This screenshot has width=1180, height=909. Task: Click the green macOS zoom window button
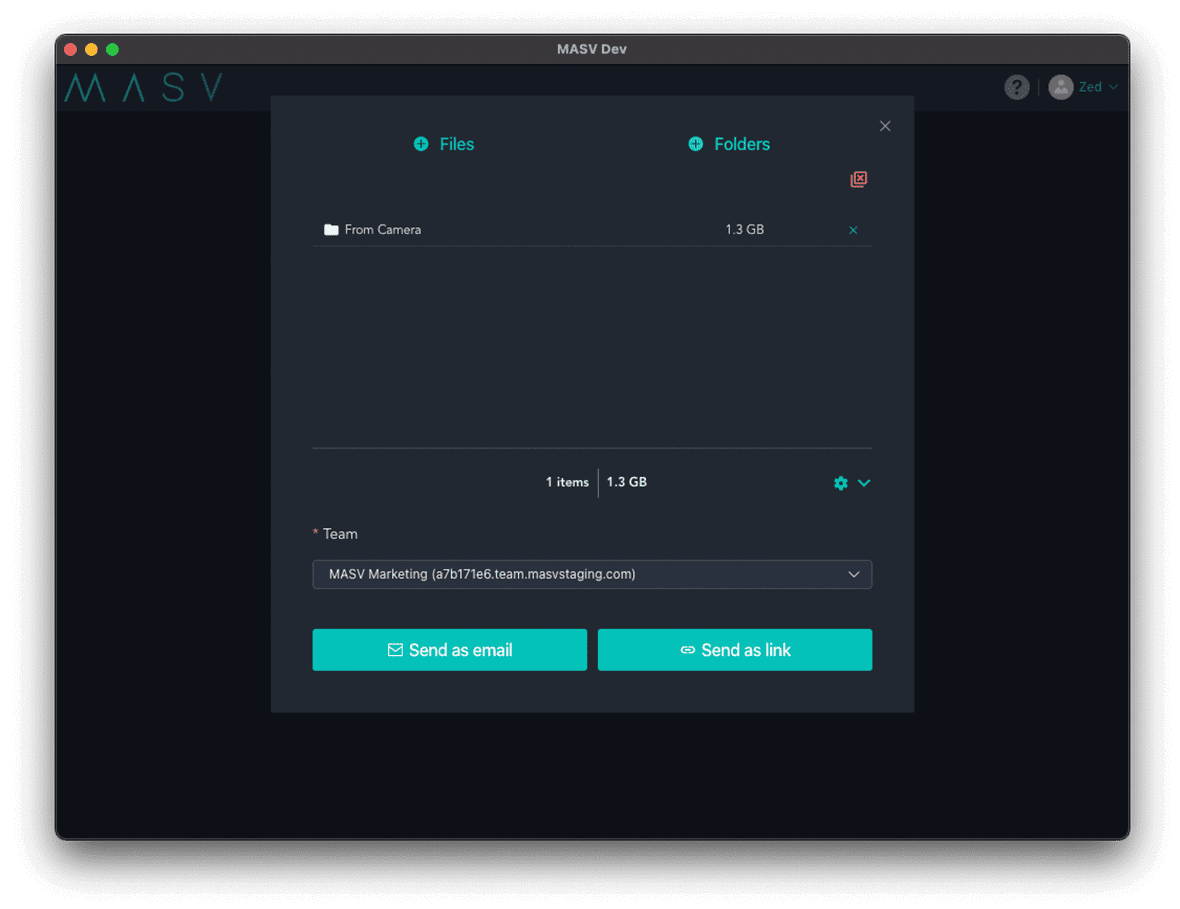[x=112, y=50]
